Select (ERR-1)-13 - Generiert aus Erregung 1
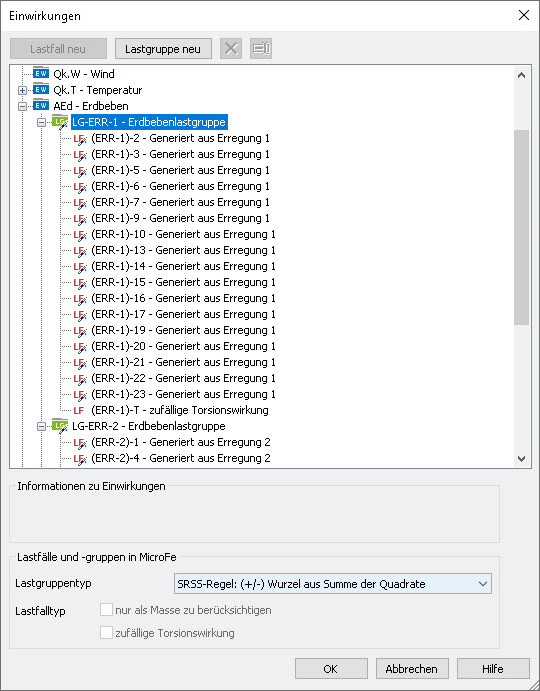The height and width of the screenshot is (691, 540). click(183, 250)
